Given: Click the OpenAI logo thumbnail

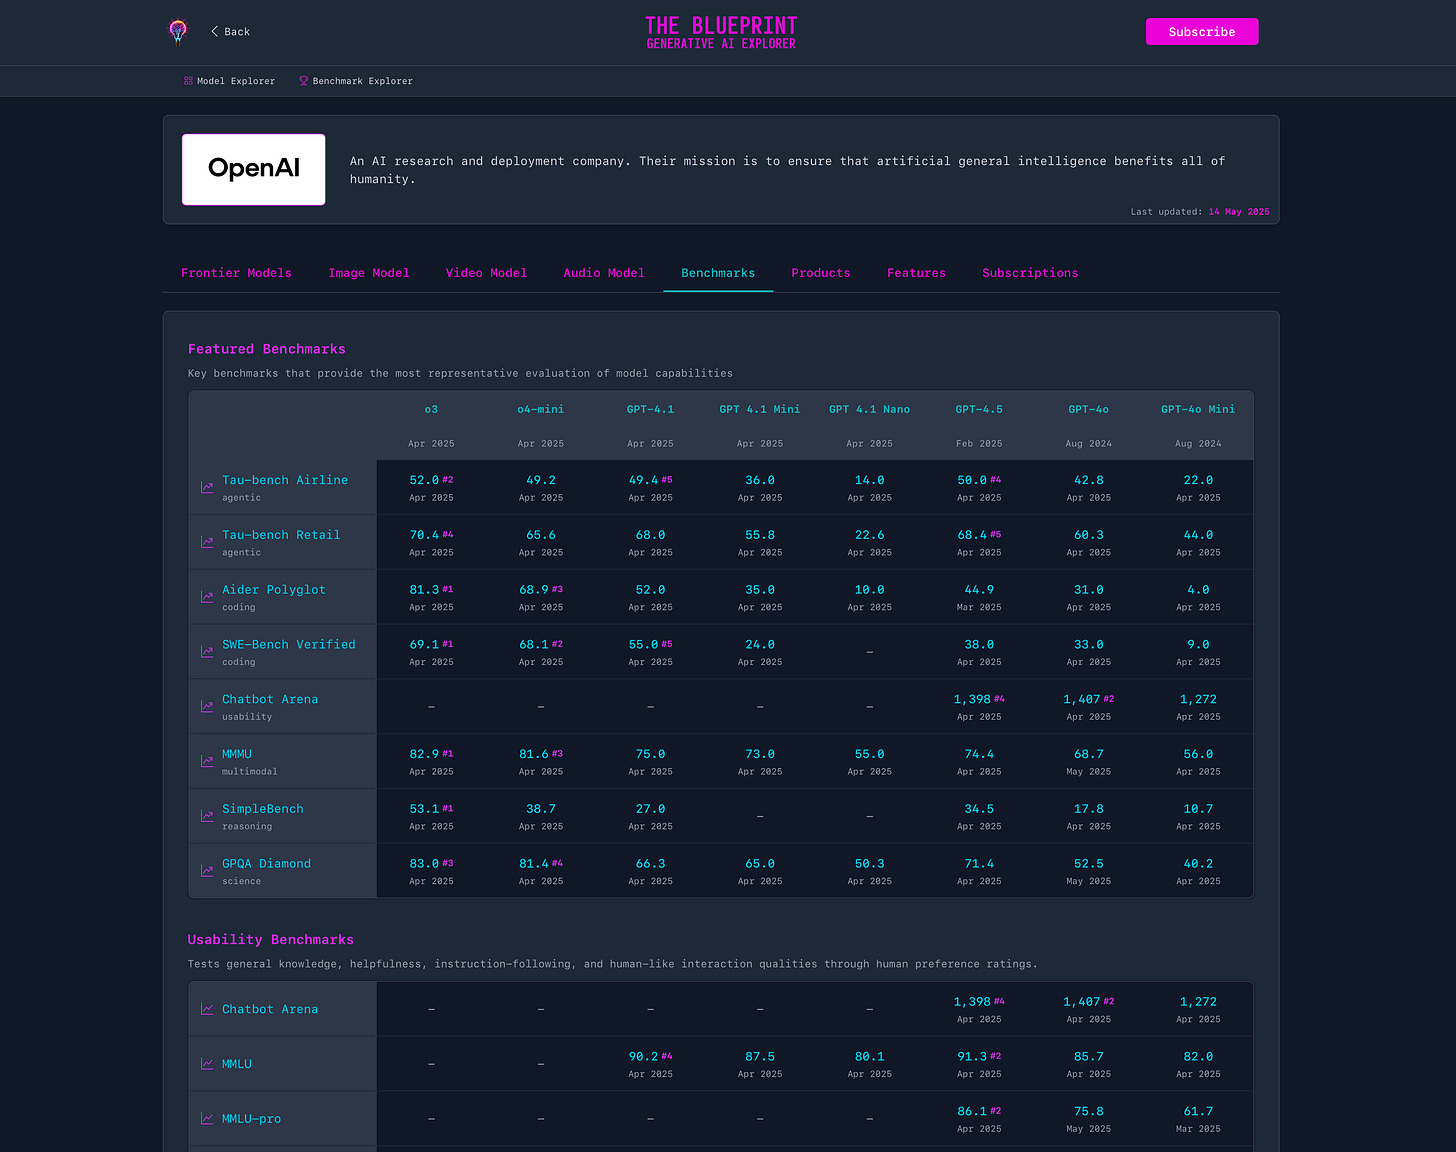Looking at the screenshot, I should [x=253, y=169].
